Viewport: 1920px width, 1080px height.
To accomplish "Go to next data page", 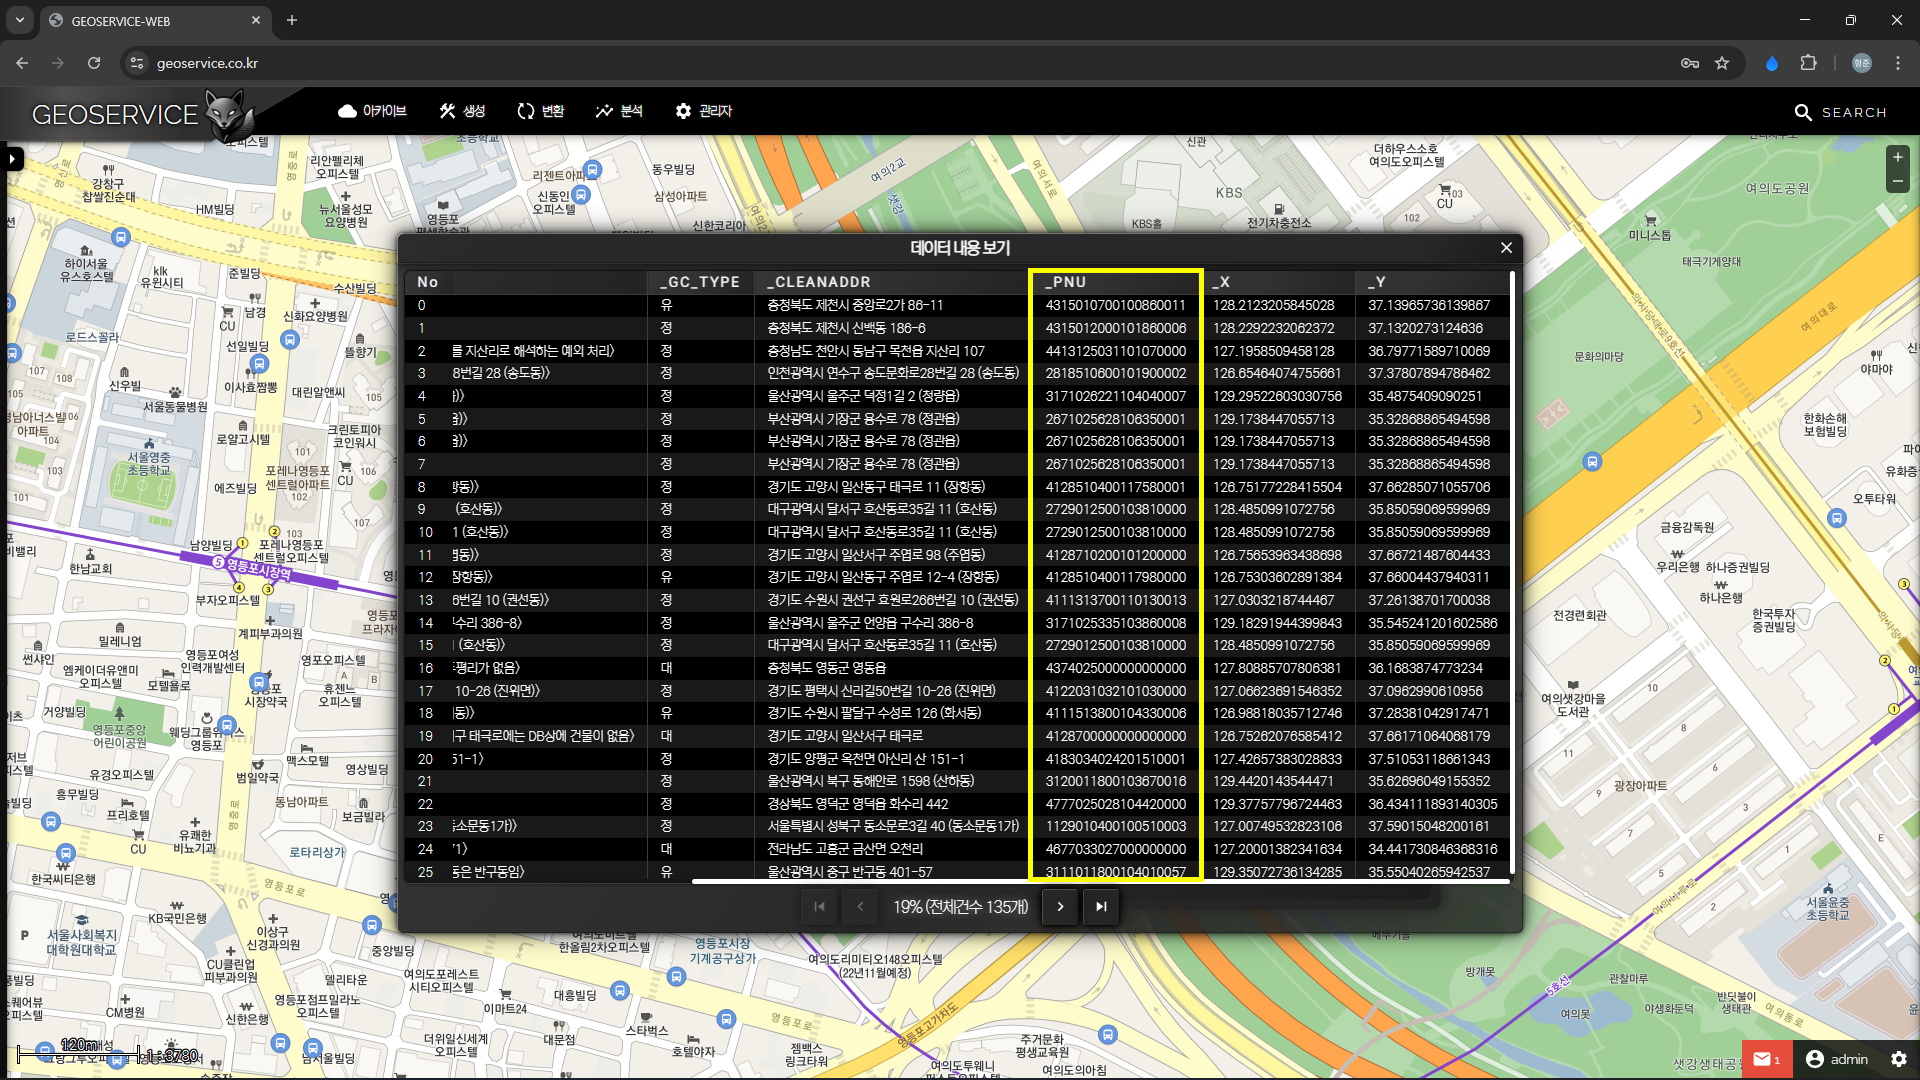I will click(1060, 907).
